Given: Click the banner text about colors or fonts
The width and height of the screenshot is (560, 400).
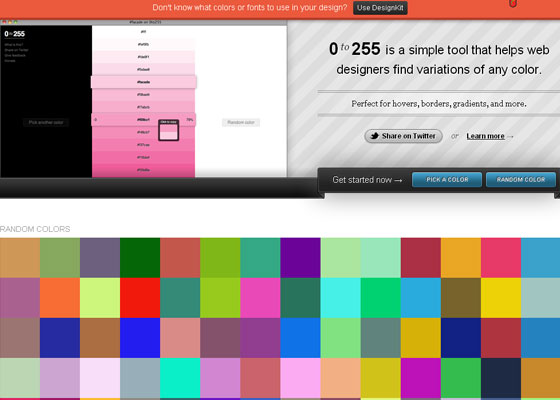Looking at the screenshot, I should pyautogui.click(x=250, y=8).
